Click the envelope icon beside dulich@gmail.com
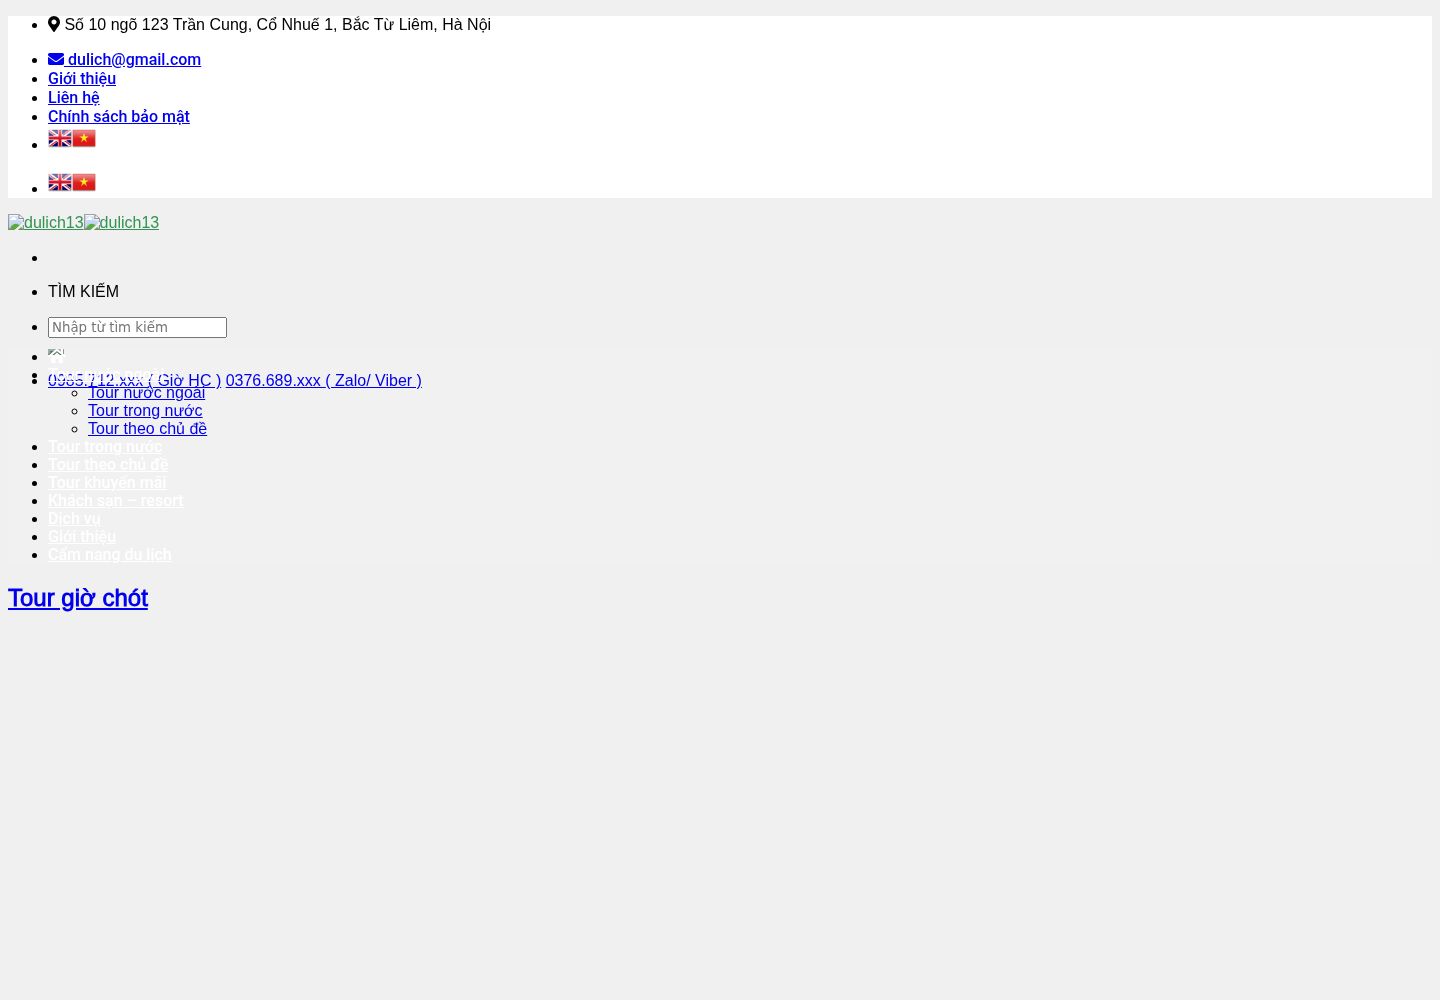Viewport: 1440px width, 1000px height. 56,59
